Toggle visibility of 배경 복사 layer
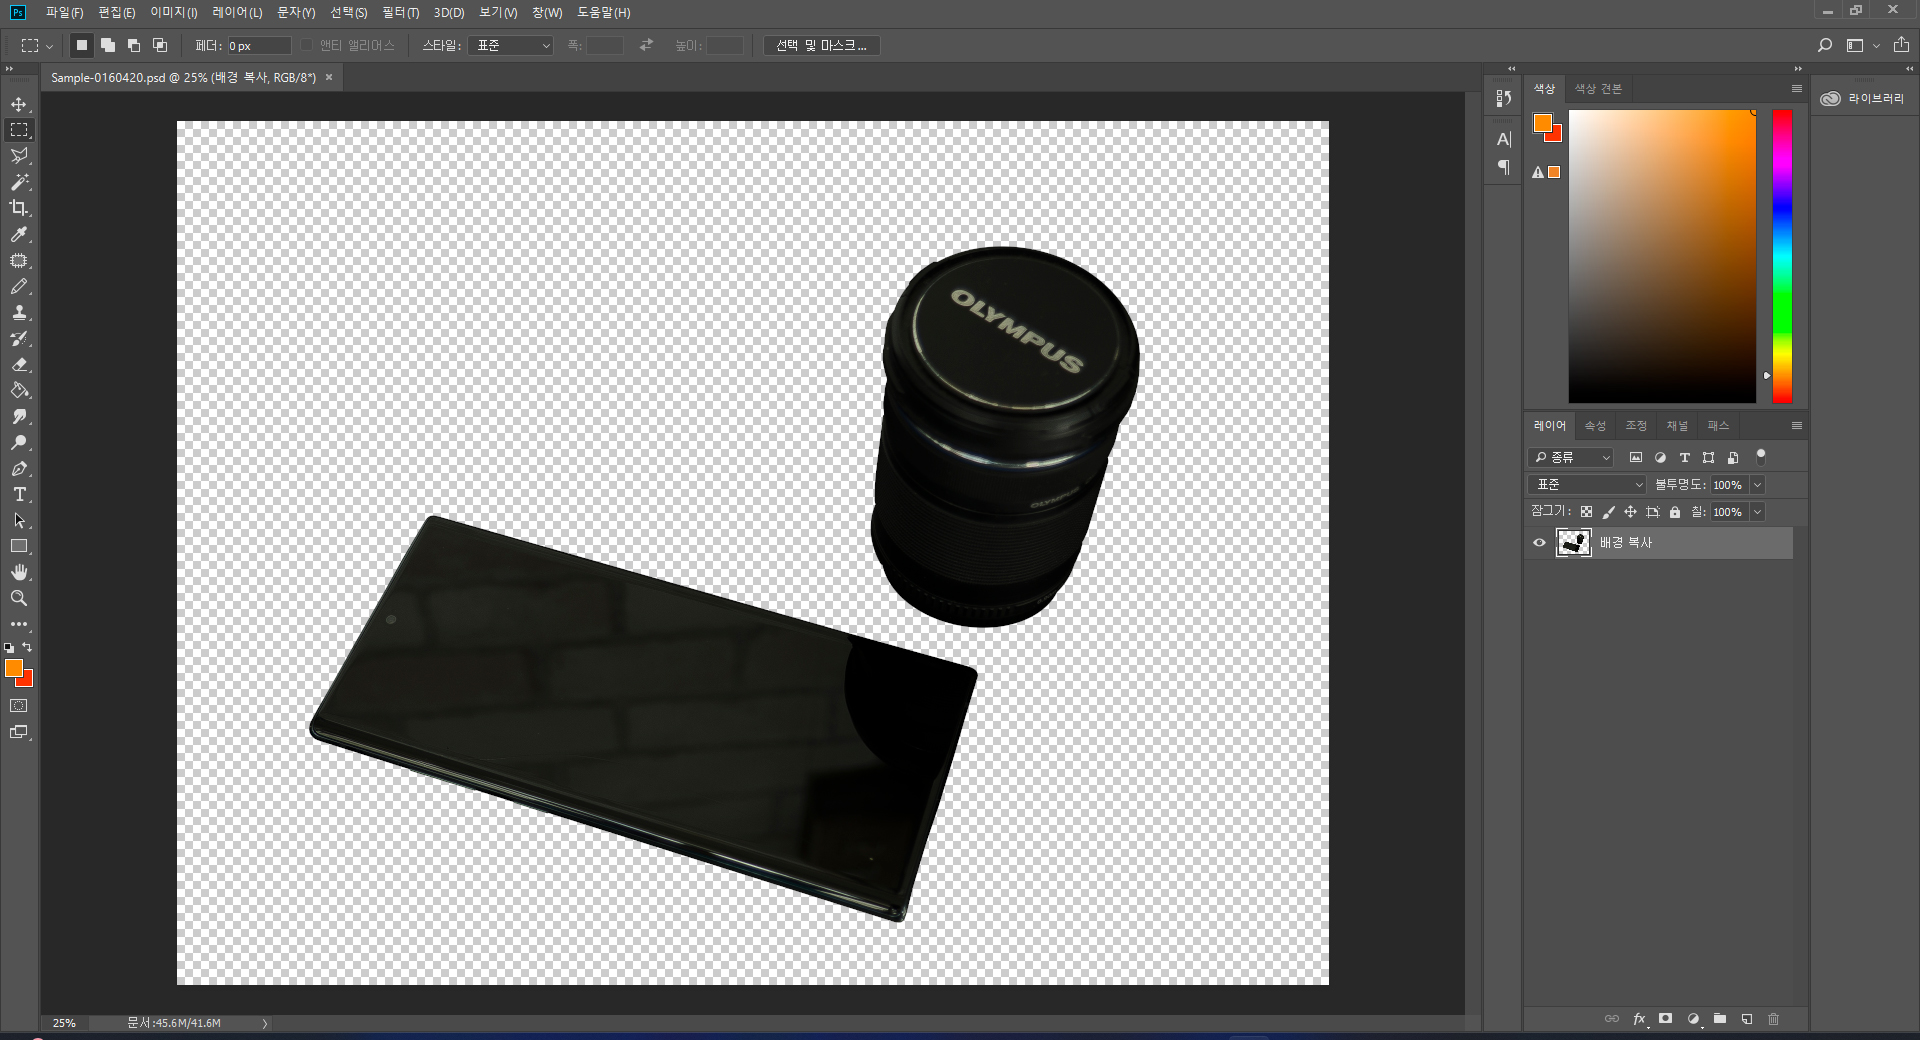Screen dimensions: 1920x1040 point(1539,543)
